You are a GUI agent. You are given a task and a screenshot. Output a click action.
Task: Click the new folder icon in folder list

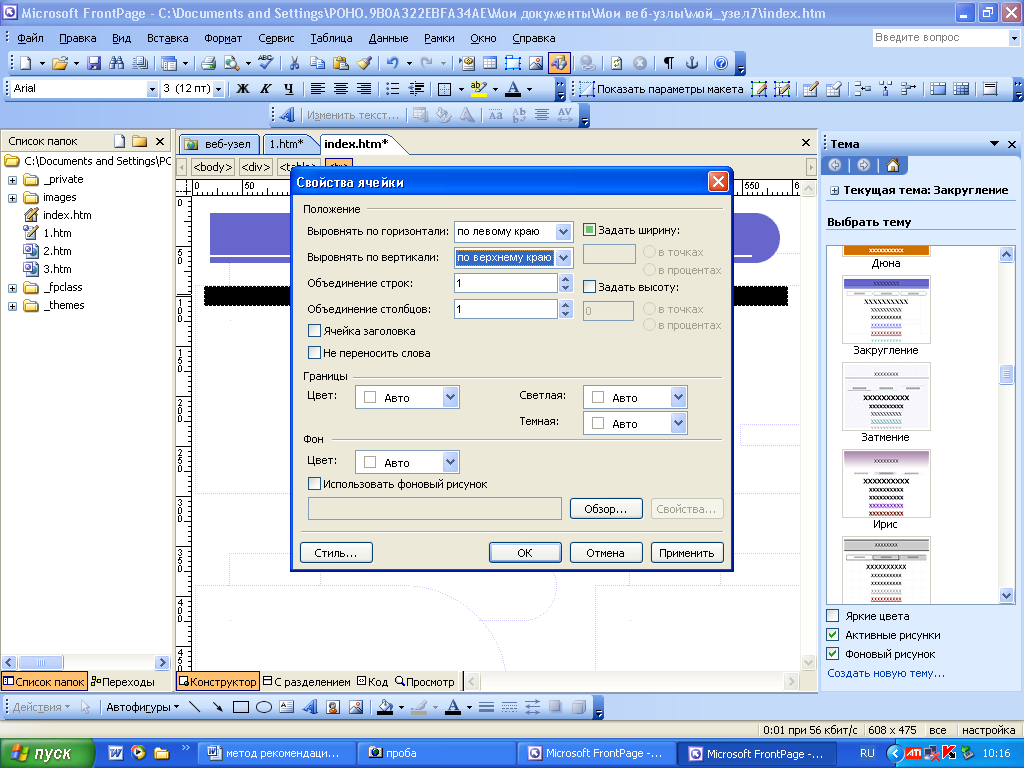139,141
